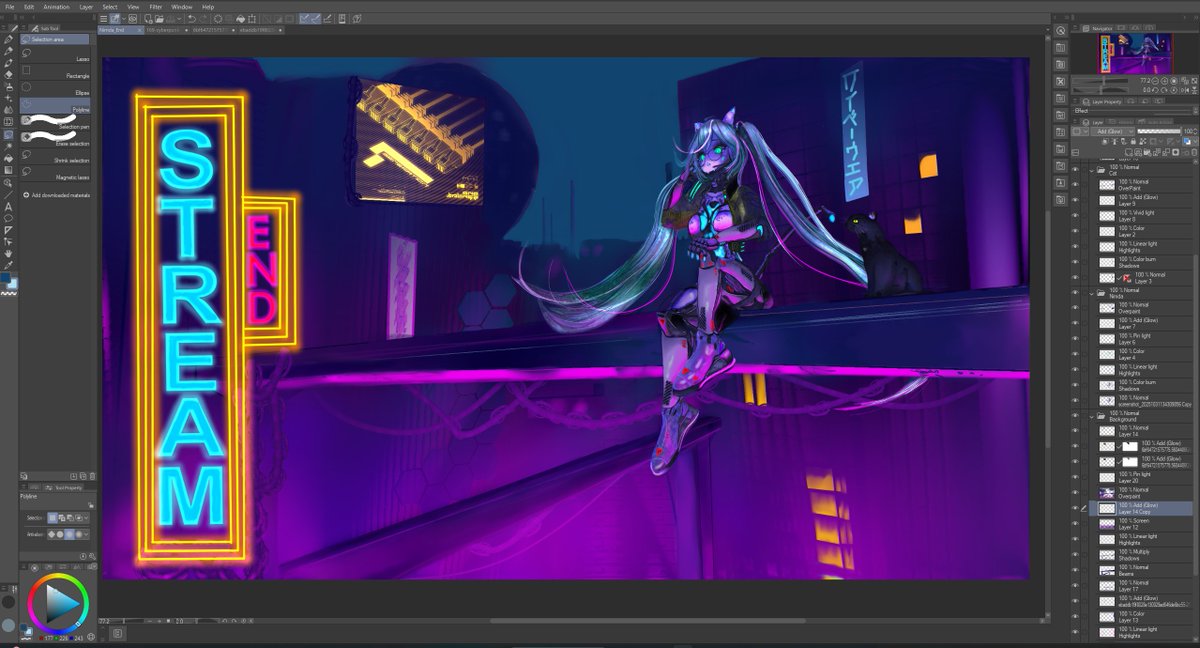This screenshot has width=1200, height=648.
Task: Open the Quick Access panel icon in right dock
Action: 1059,30
